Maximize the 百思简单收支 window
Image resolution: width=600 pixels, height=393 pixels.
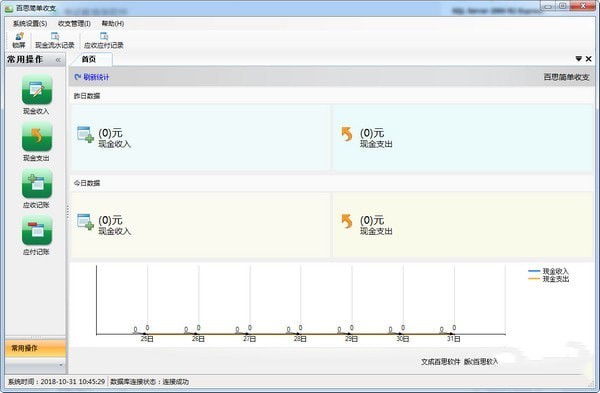pyautogui.click(x=562, y=6)
